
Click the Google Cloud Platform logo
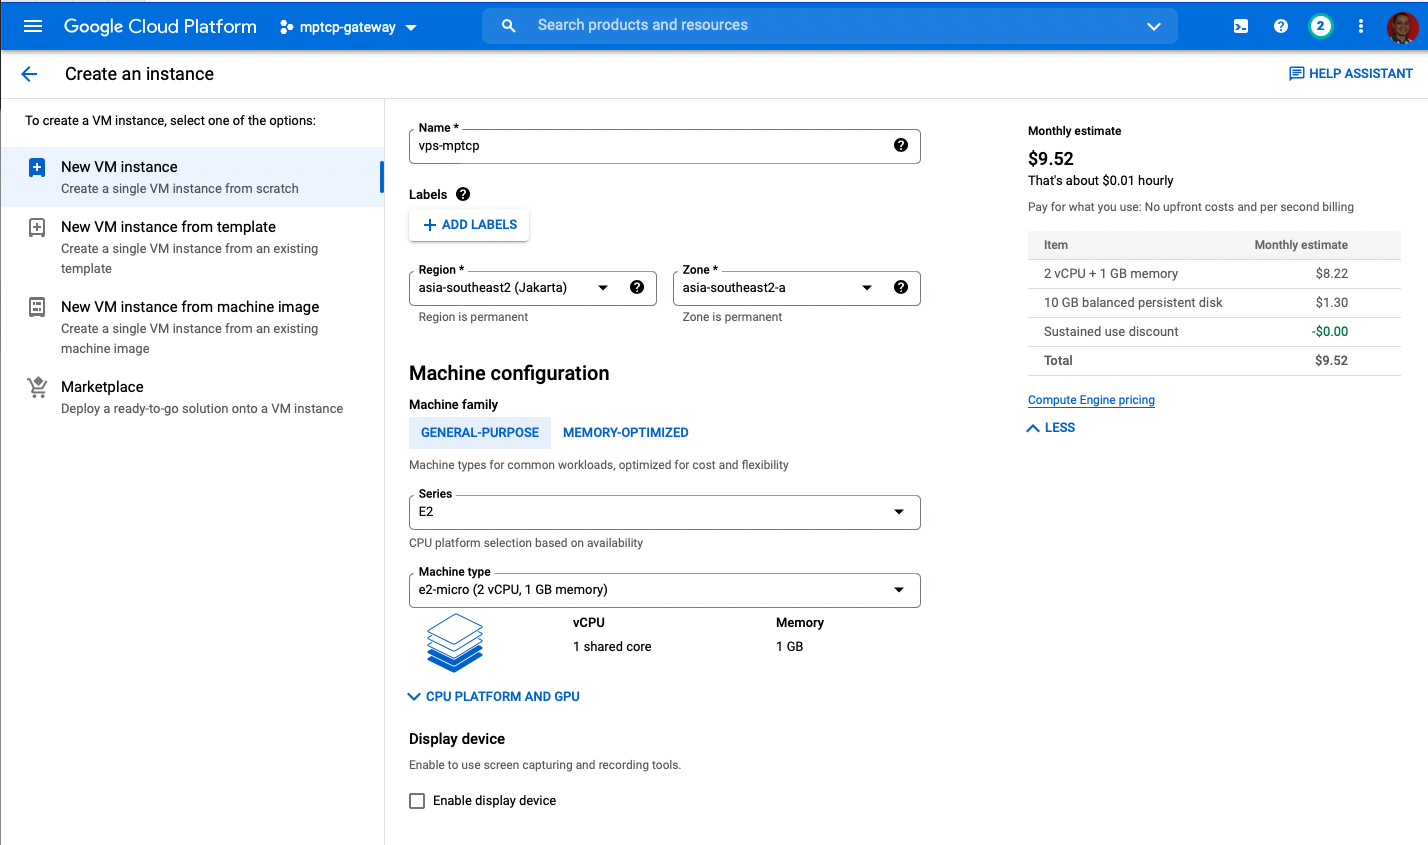160,27
